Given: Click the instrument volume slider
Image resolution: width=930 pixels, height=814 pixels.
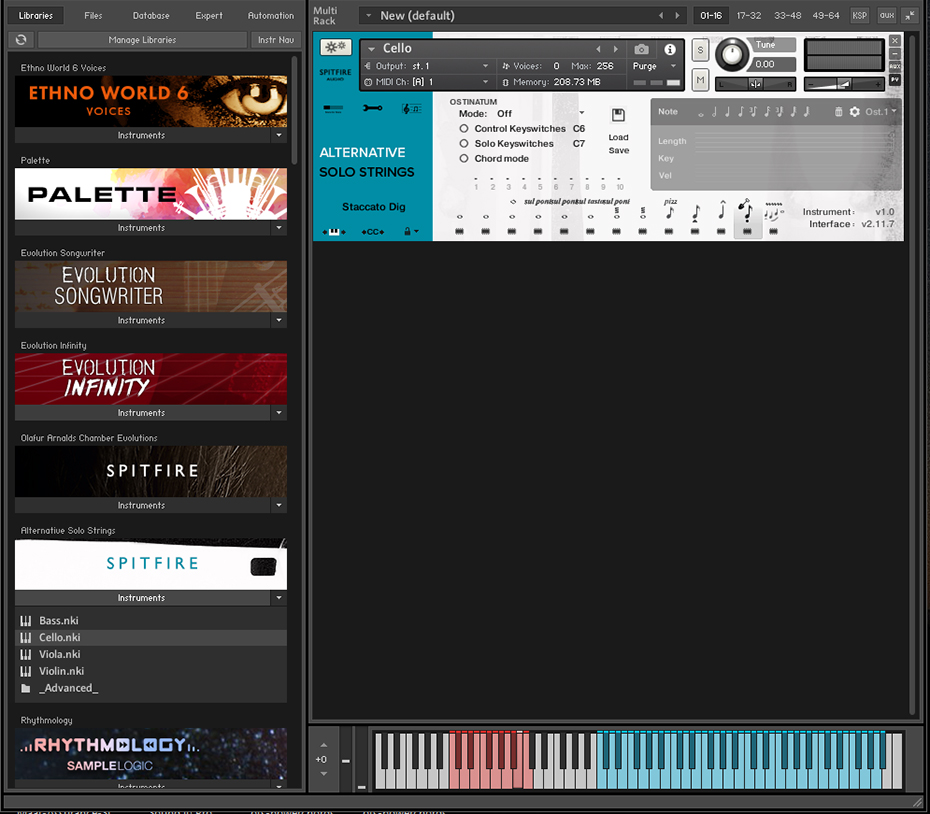Looking at the screenshot, I should click(x=844, y=84).
